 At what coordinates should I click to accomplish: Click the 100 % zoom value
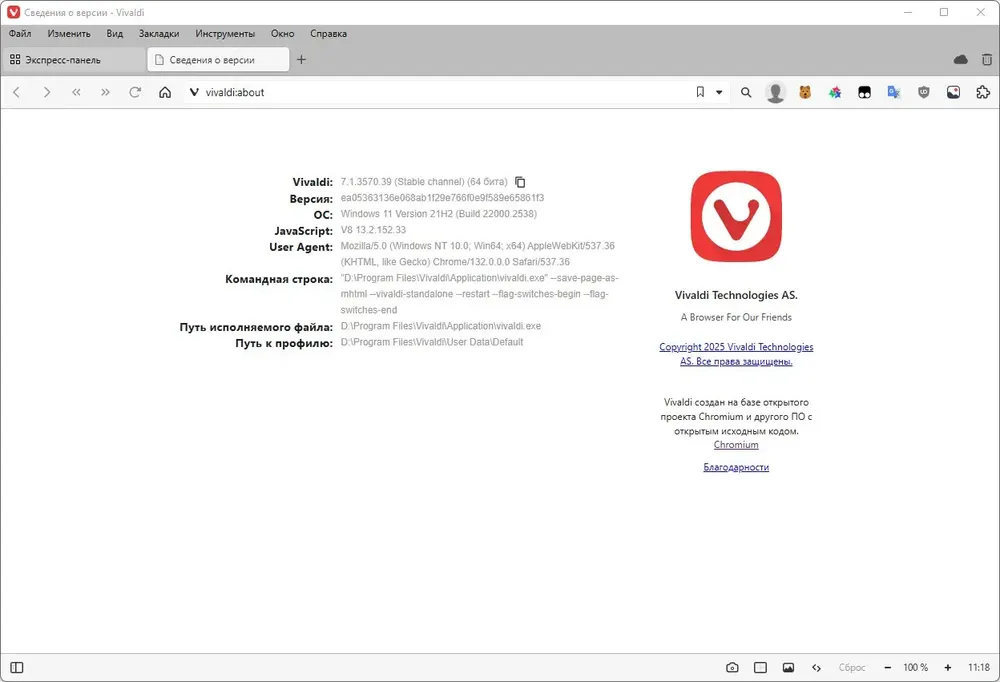(916, 667)
